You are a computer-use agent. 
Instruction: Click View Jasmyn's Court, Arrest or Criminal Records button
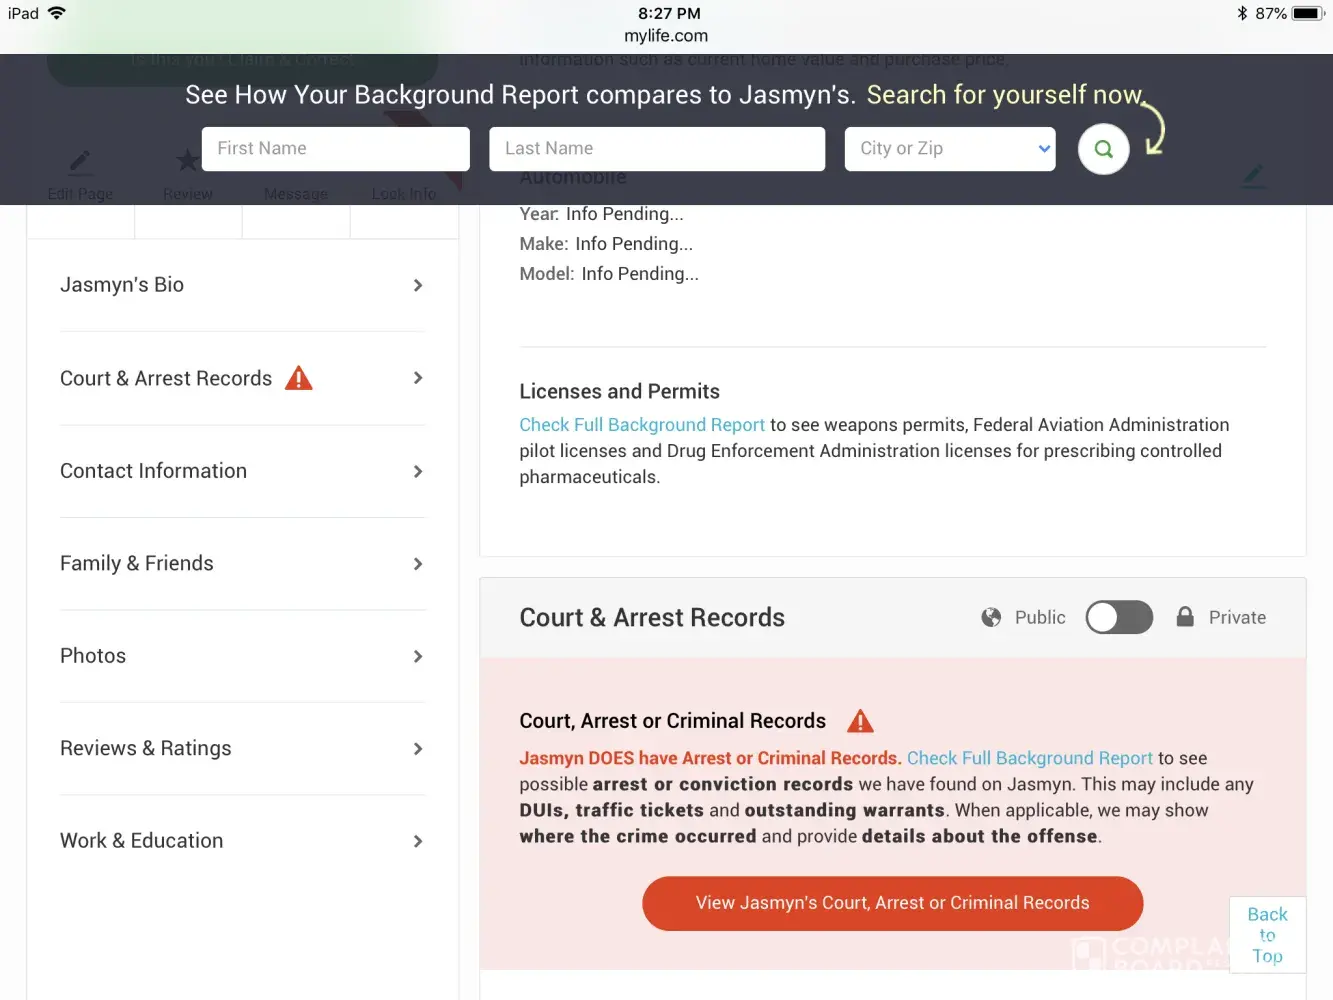892,903
